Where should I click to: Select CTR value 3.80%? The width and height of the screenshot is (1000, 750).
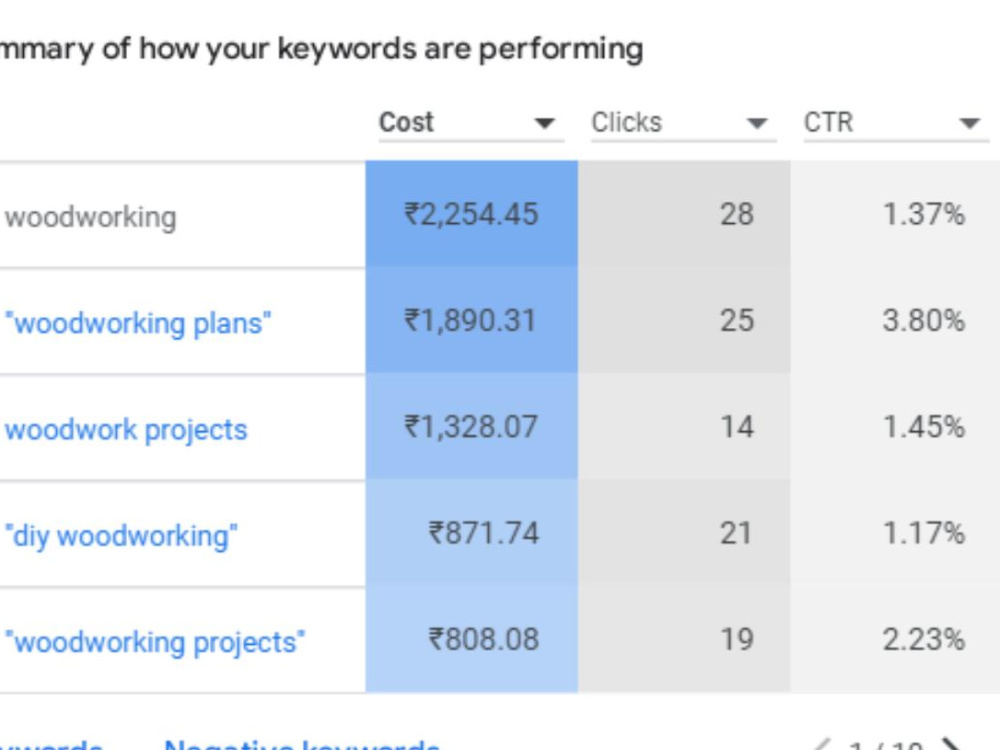pos(923,321)
